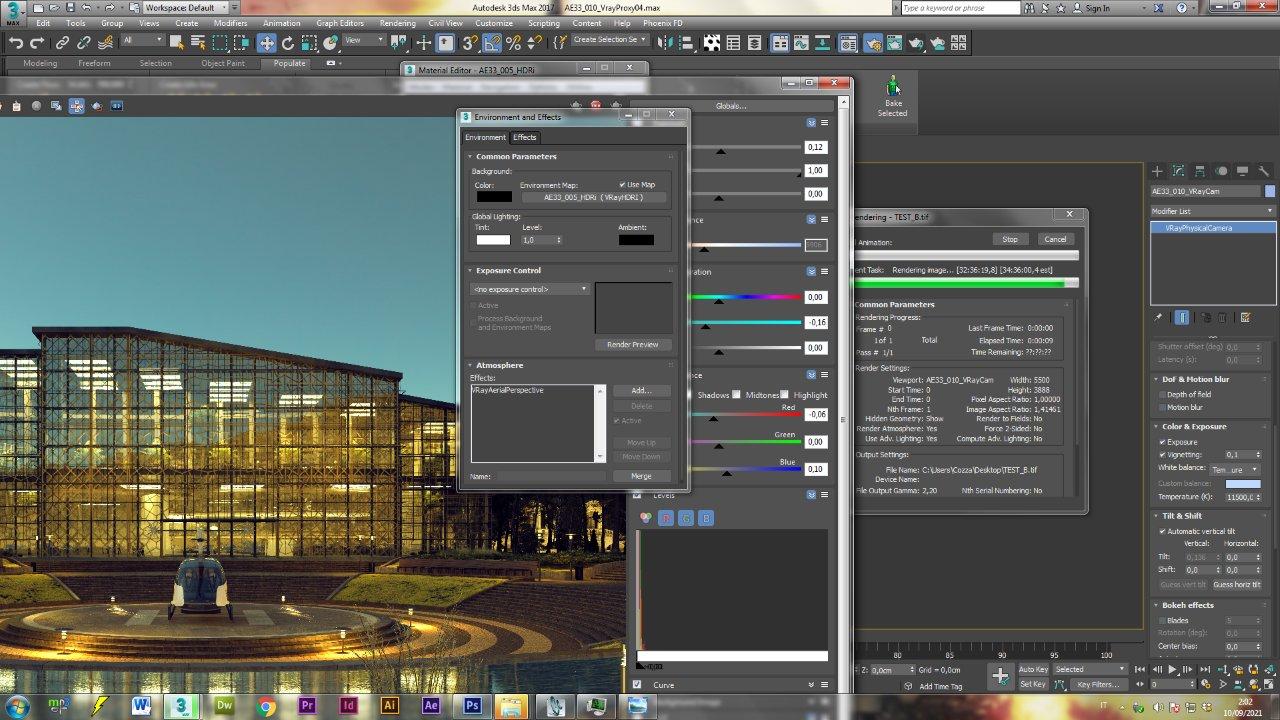The width and height of the screenshot is (1280, 720).
Task: Collapse the Atmosphere rollout
Action: point(499,365)
